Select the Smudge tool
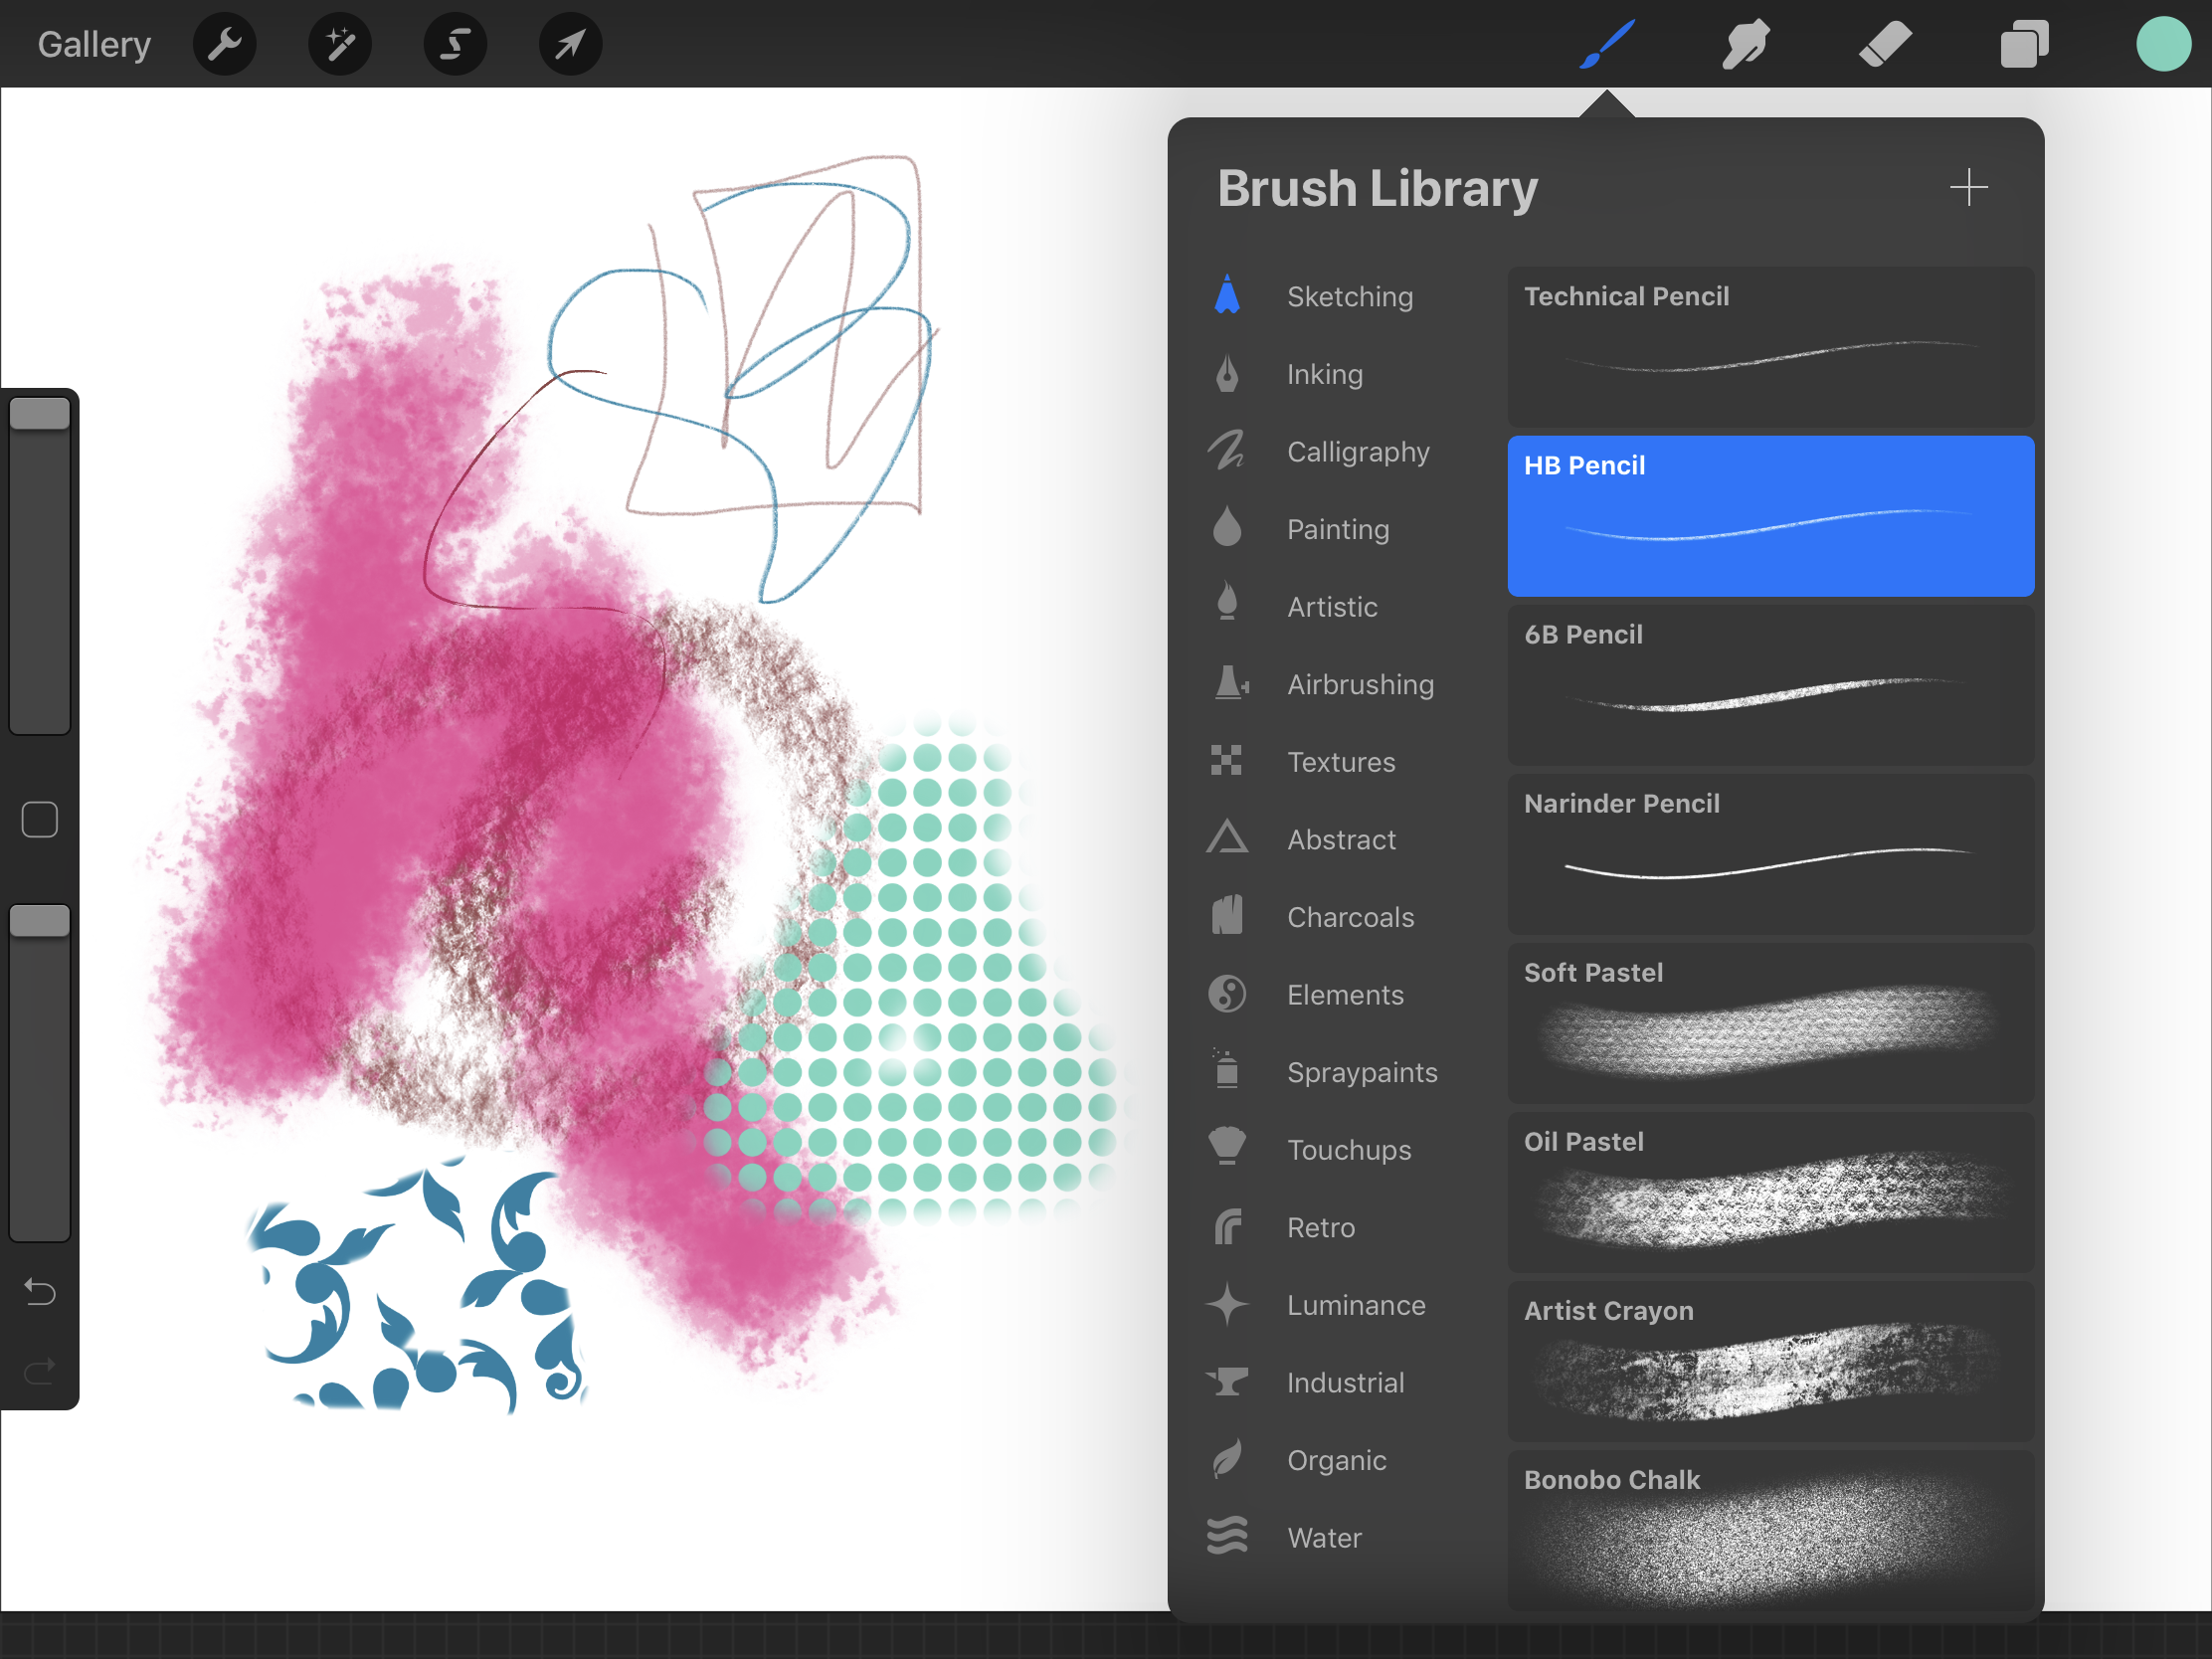Screen dimensions: 2212x1659 pos(1746,44)
